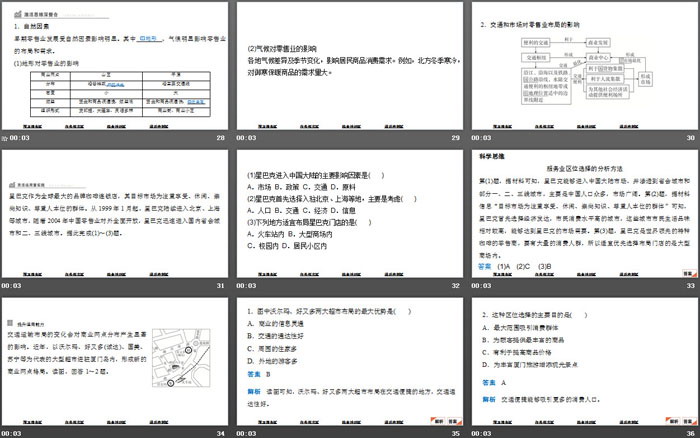Click the 00:03 timing under slide 30
700x438 pixels.
(481, 138)
